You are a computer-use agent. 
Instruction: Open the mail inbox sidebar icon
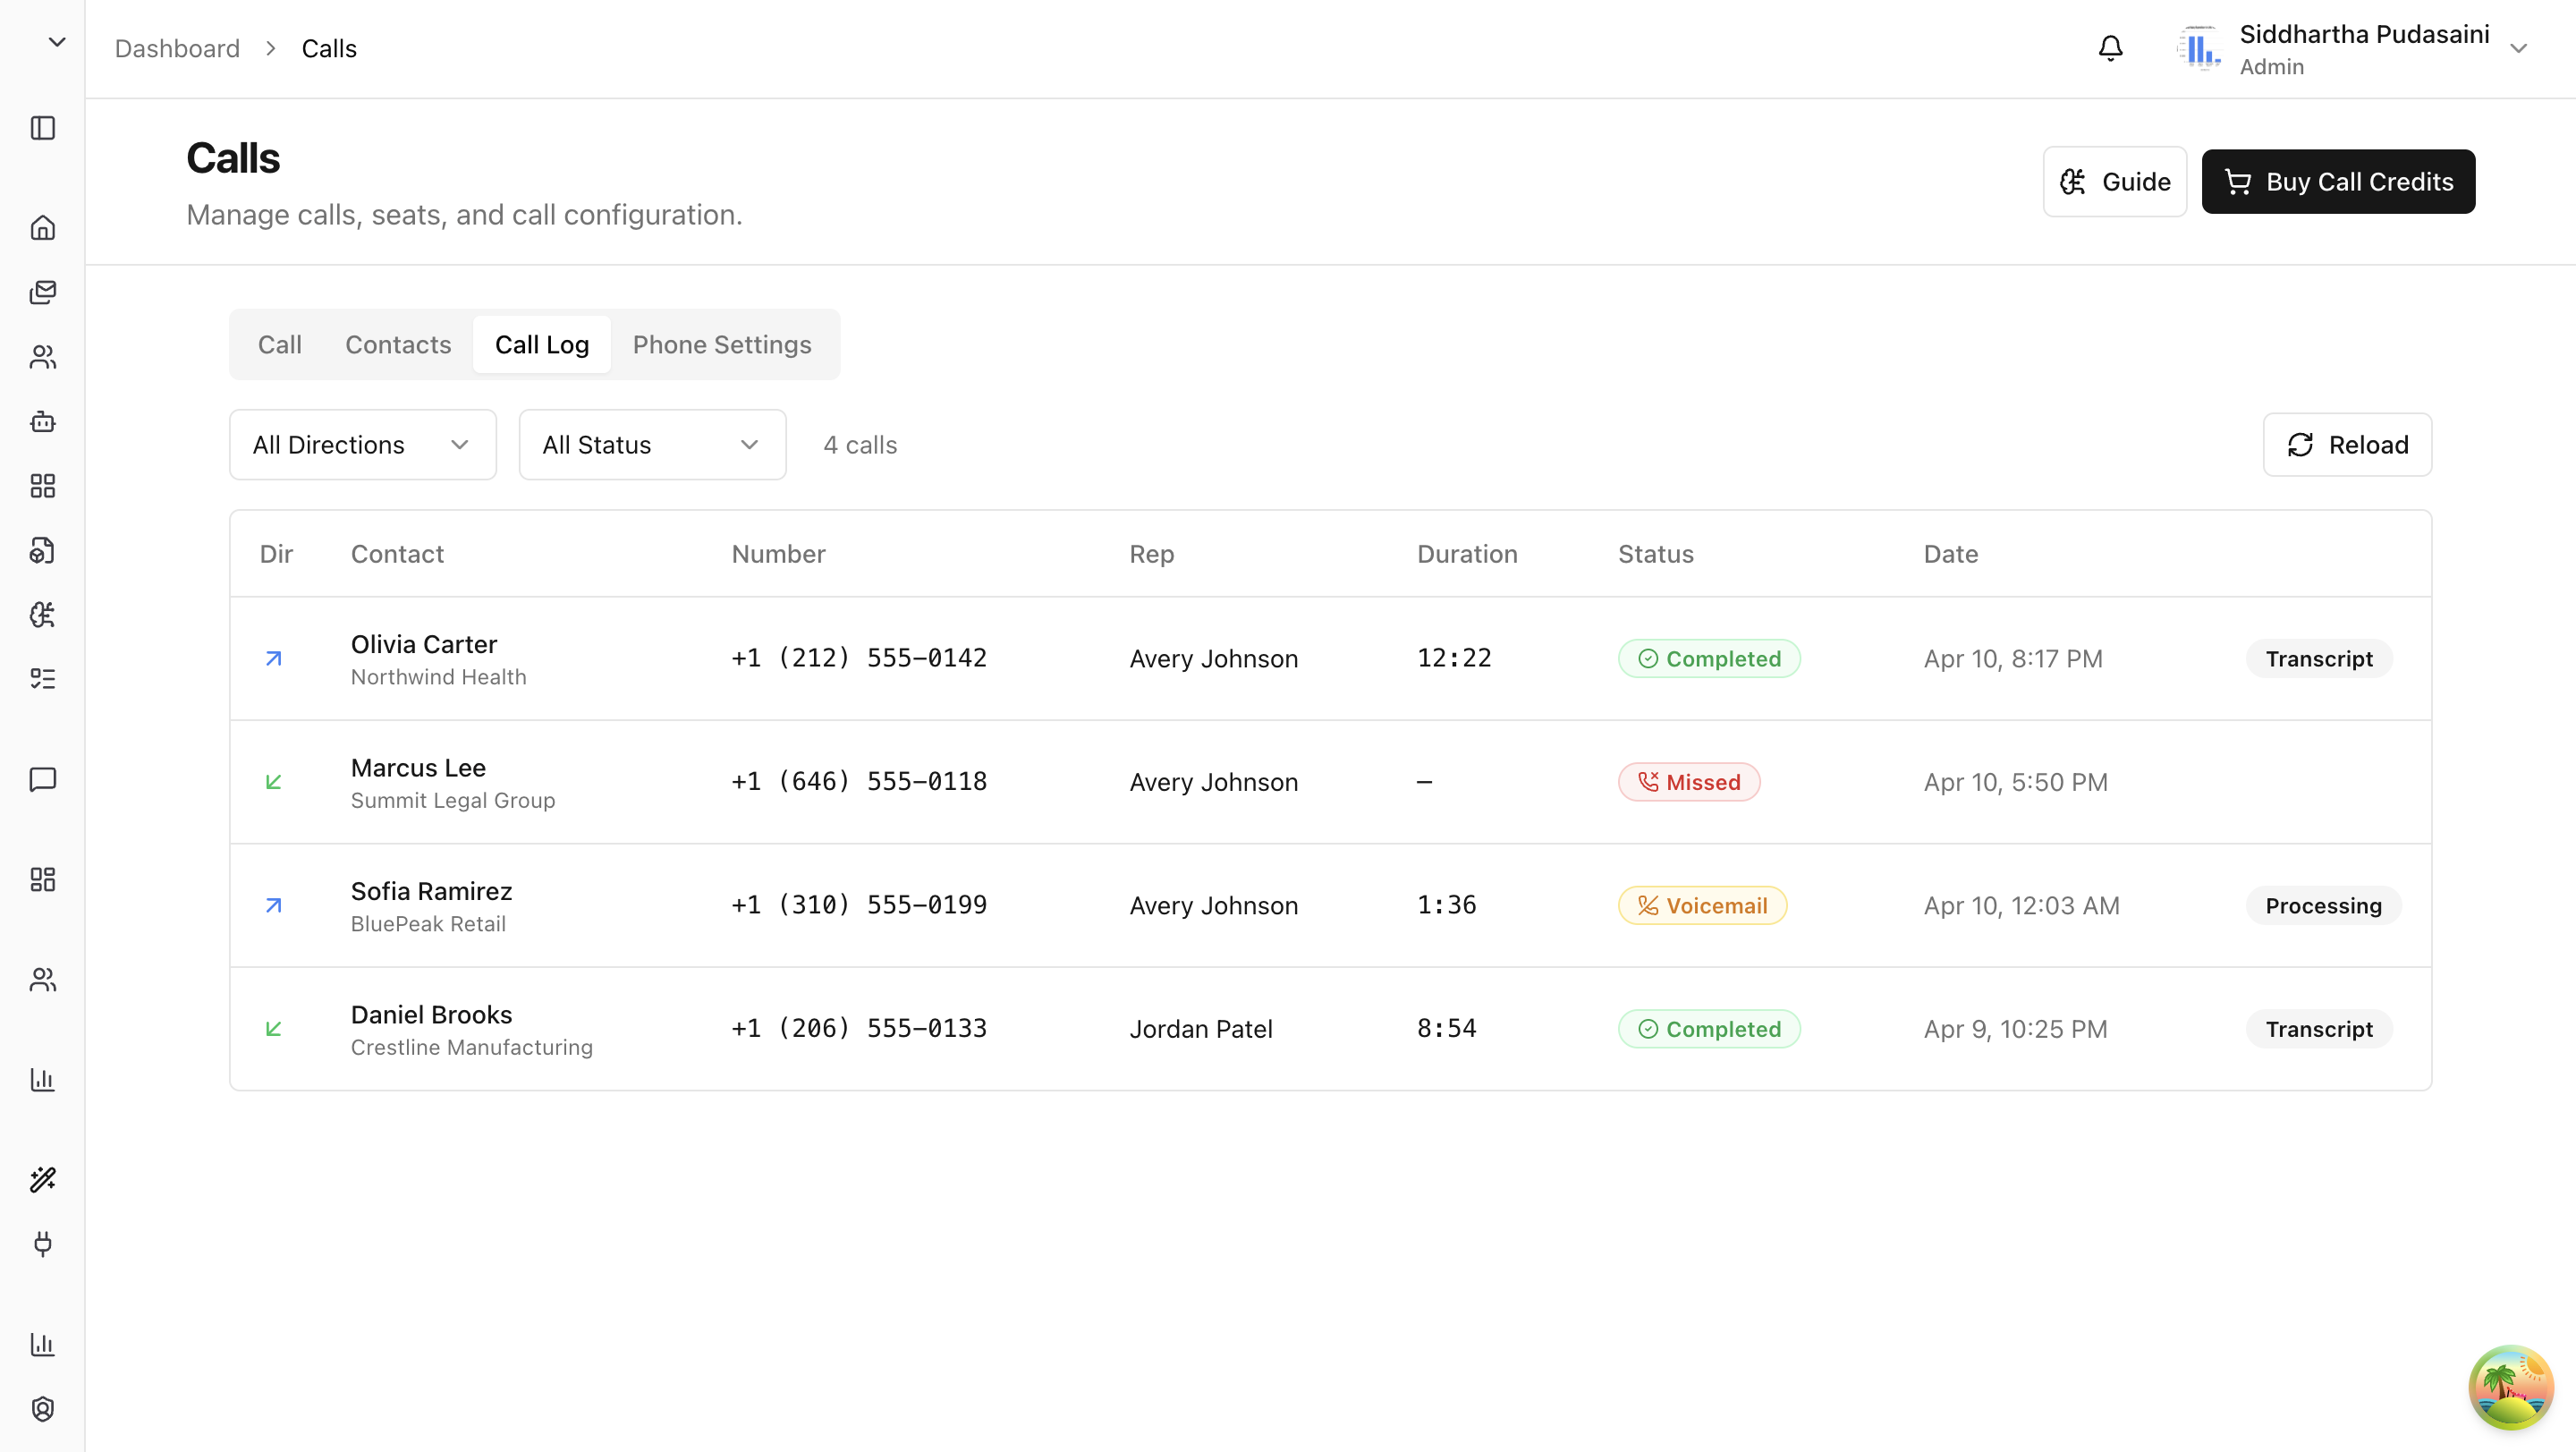[x=42, y=292]
